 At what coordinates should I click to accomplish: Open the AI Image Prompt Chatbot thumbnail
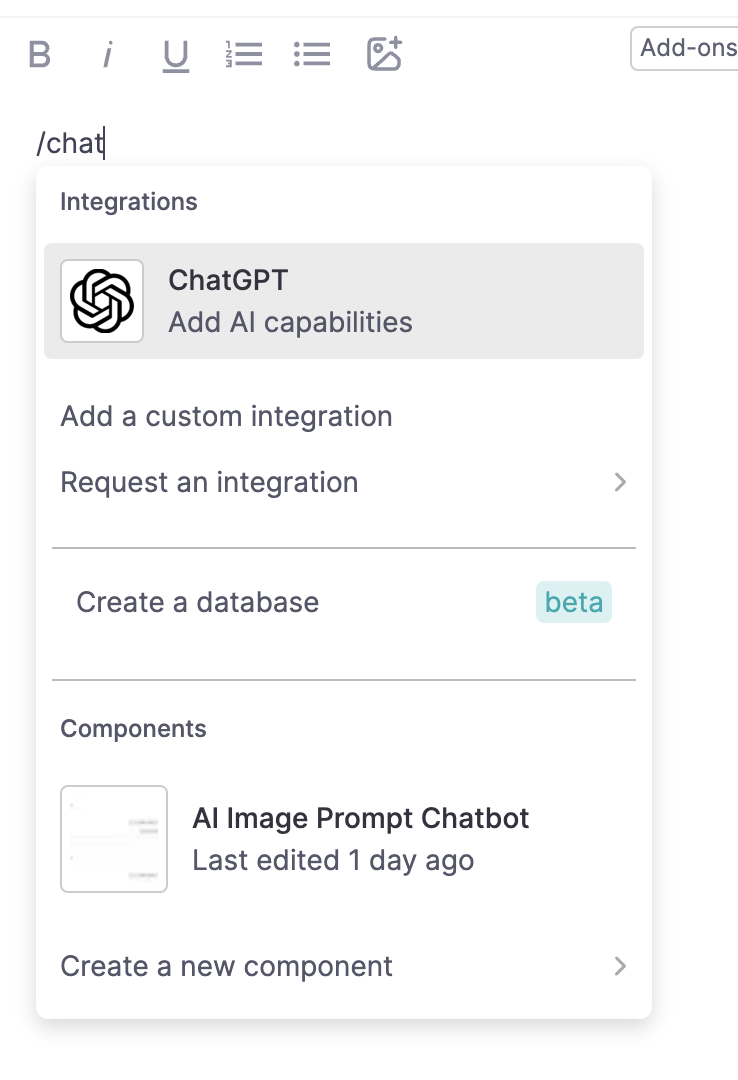tap(114, 838)
